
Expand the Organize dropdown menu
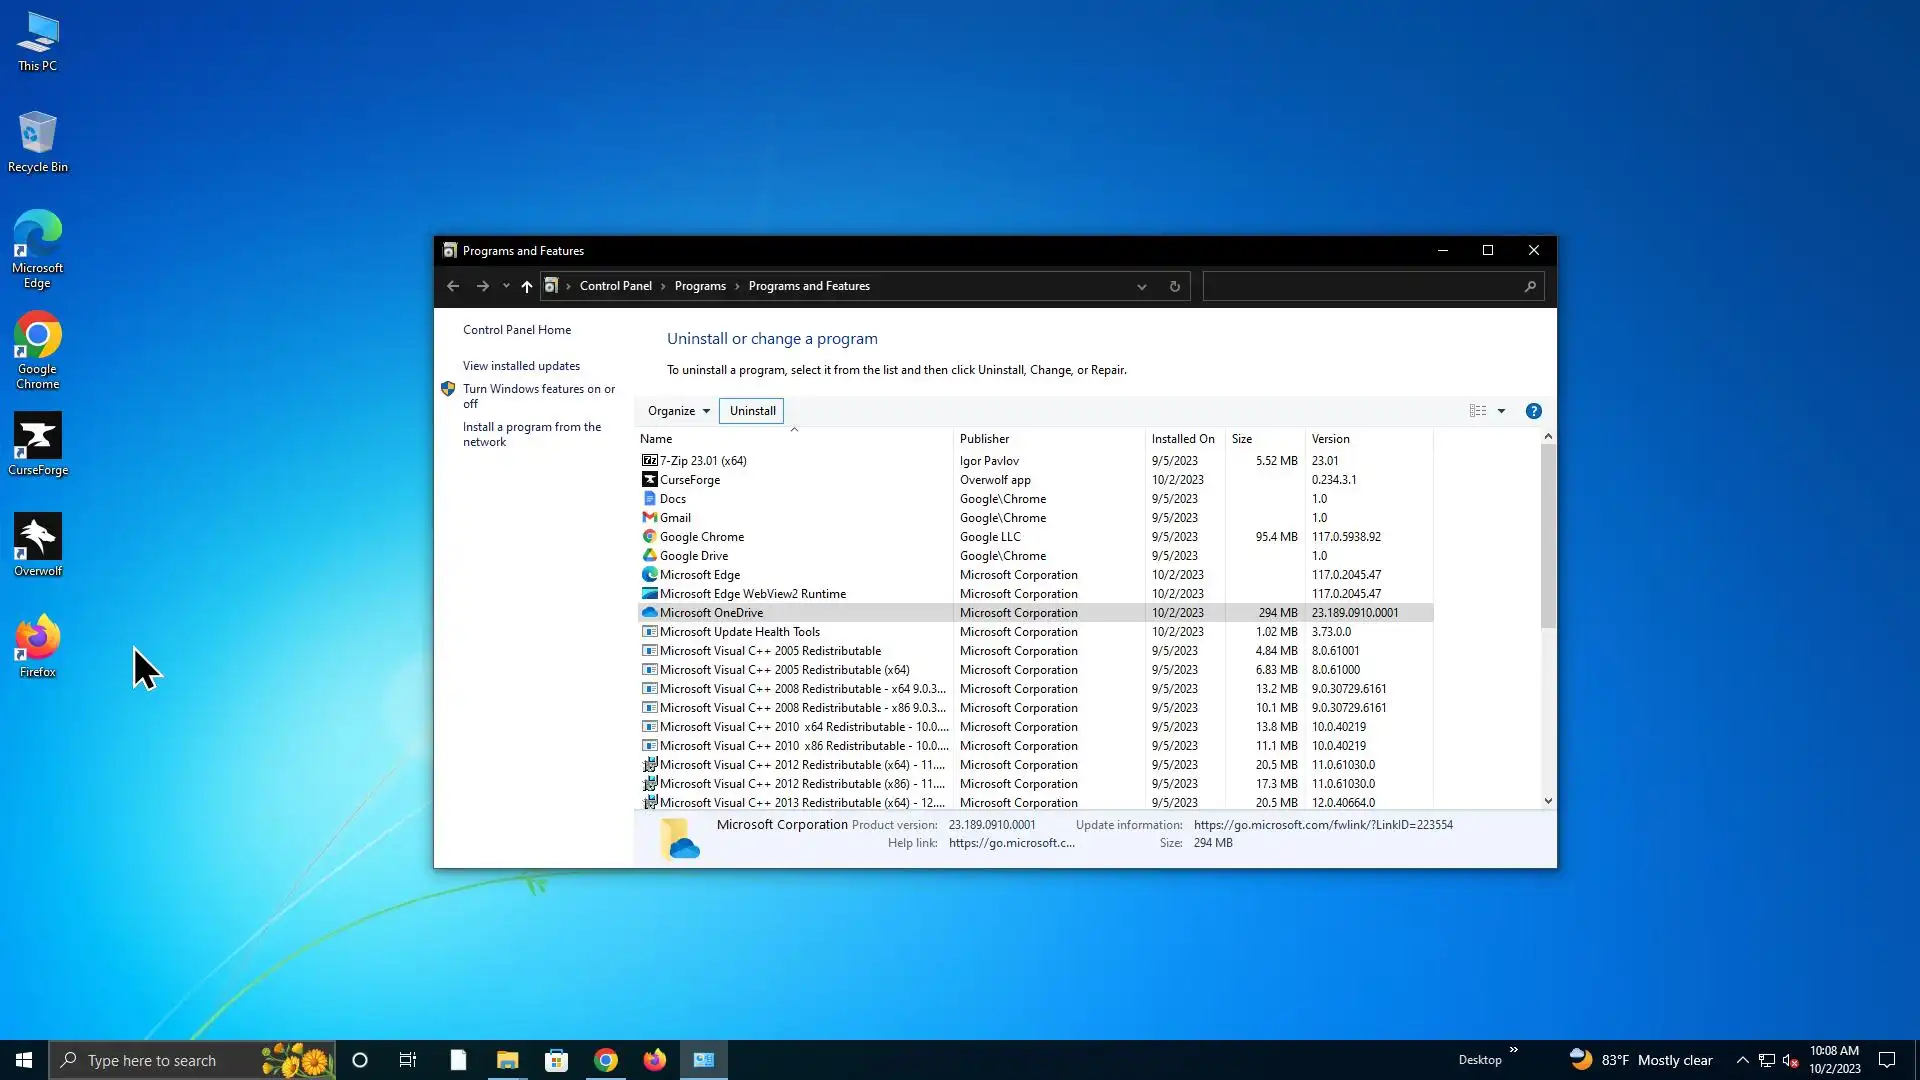[678, 411]
